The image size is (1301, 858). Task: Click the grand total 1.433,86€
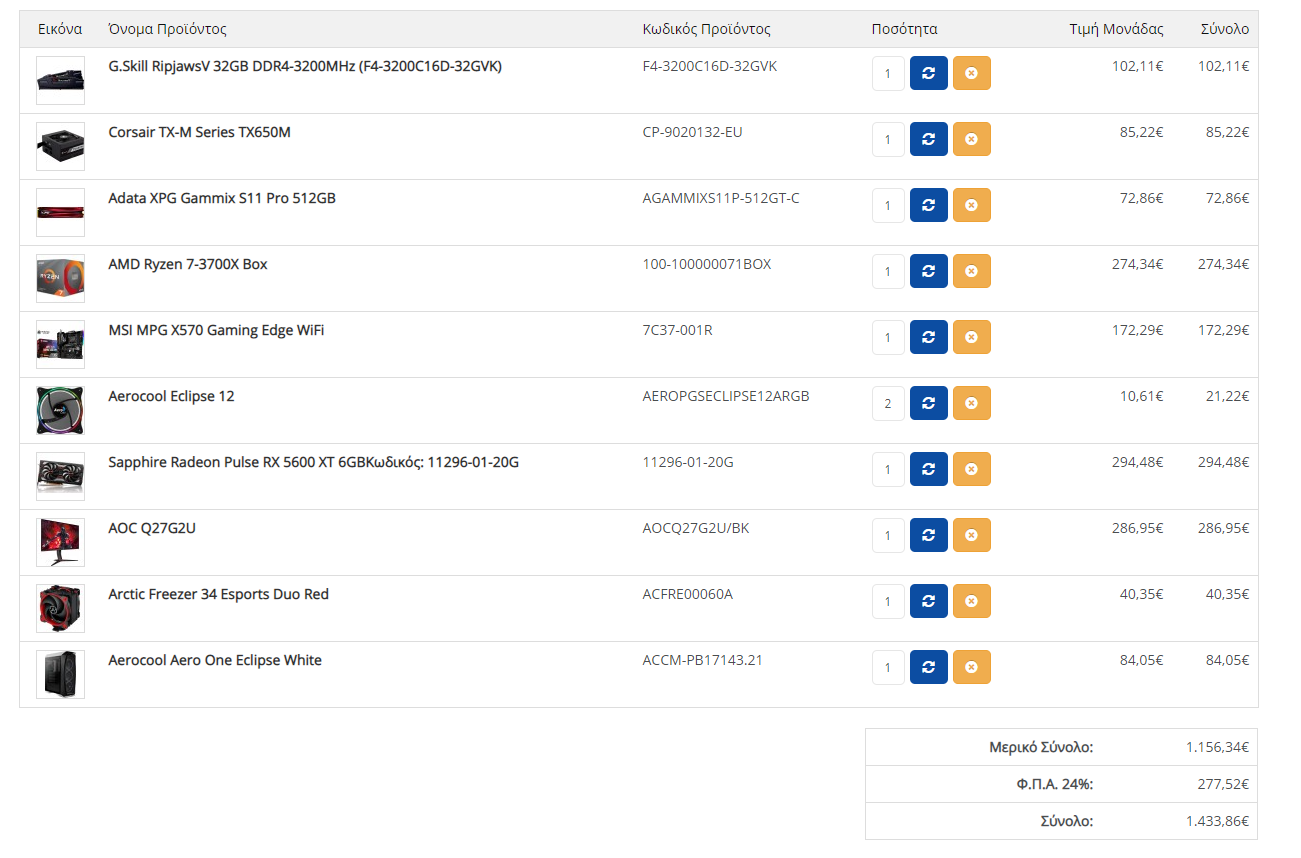coord(1217,821)
